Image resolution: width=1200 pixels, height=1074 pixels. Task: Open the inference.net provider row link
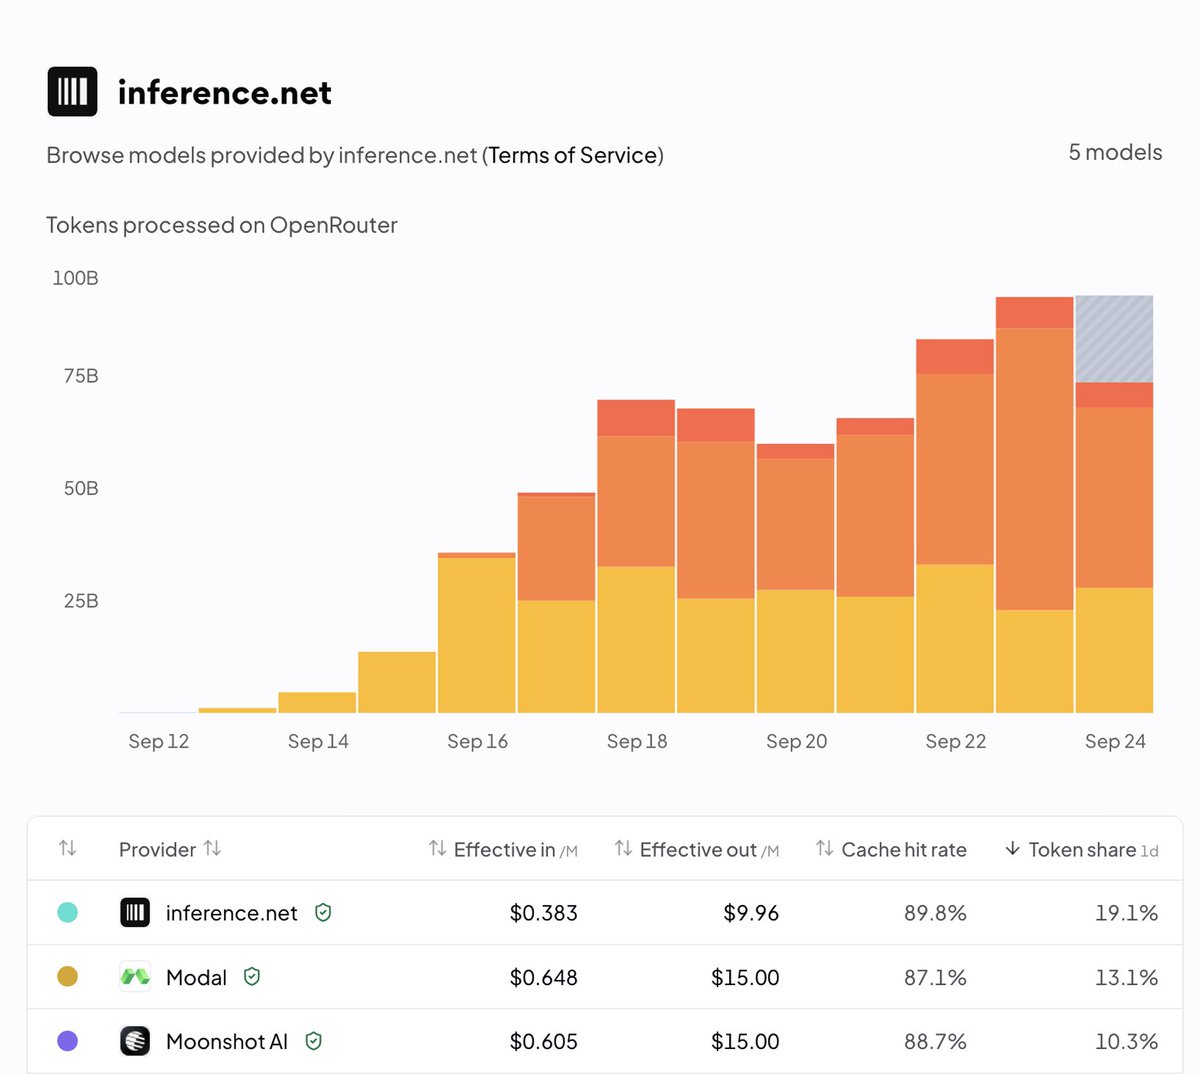(232, 913)
